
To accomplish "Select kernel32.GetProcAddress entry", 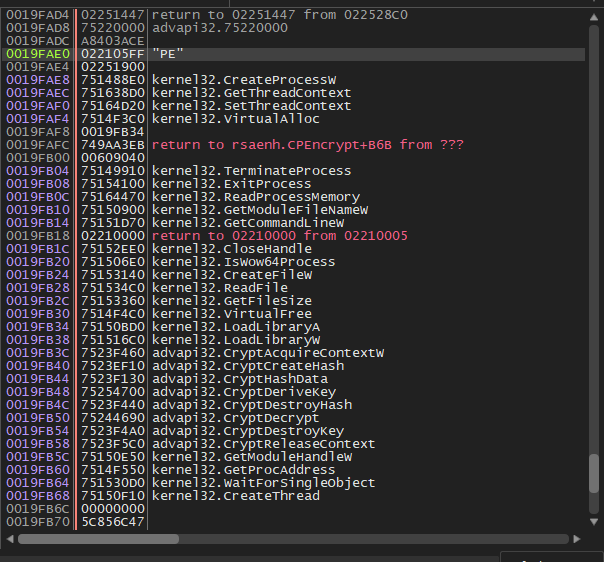I will [x=243, y=470].
